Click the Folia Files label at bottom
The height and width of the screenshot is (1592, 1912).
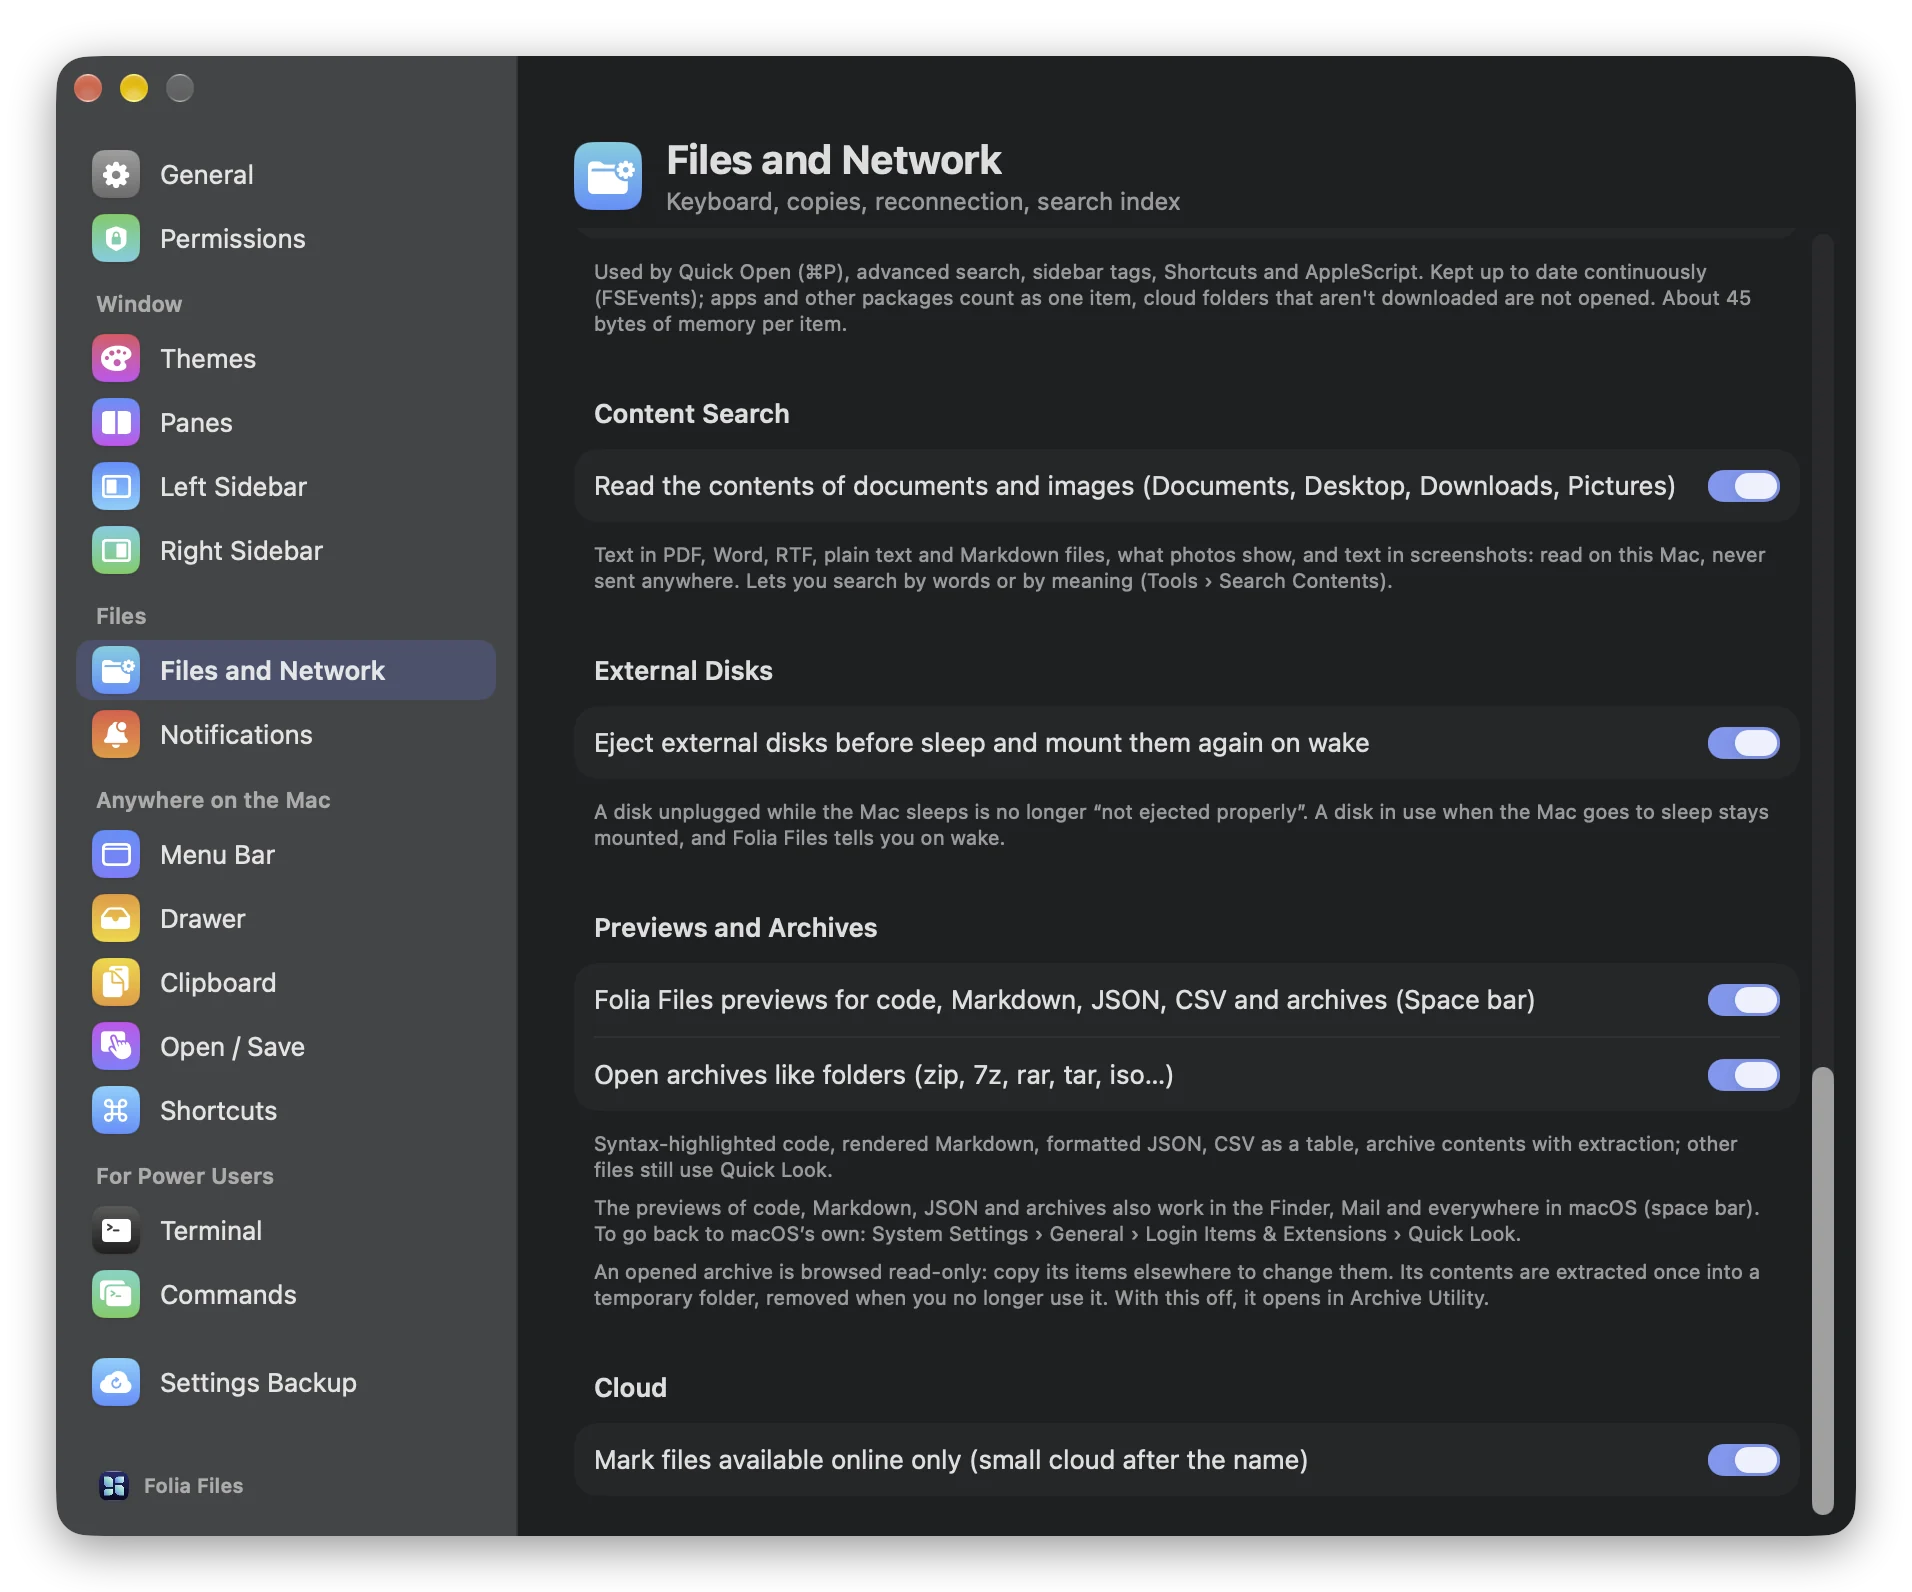(193, 1486)
